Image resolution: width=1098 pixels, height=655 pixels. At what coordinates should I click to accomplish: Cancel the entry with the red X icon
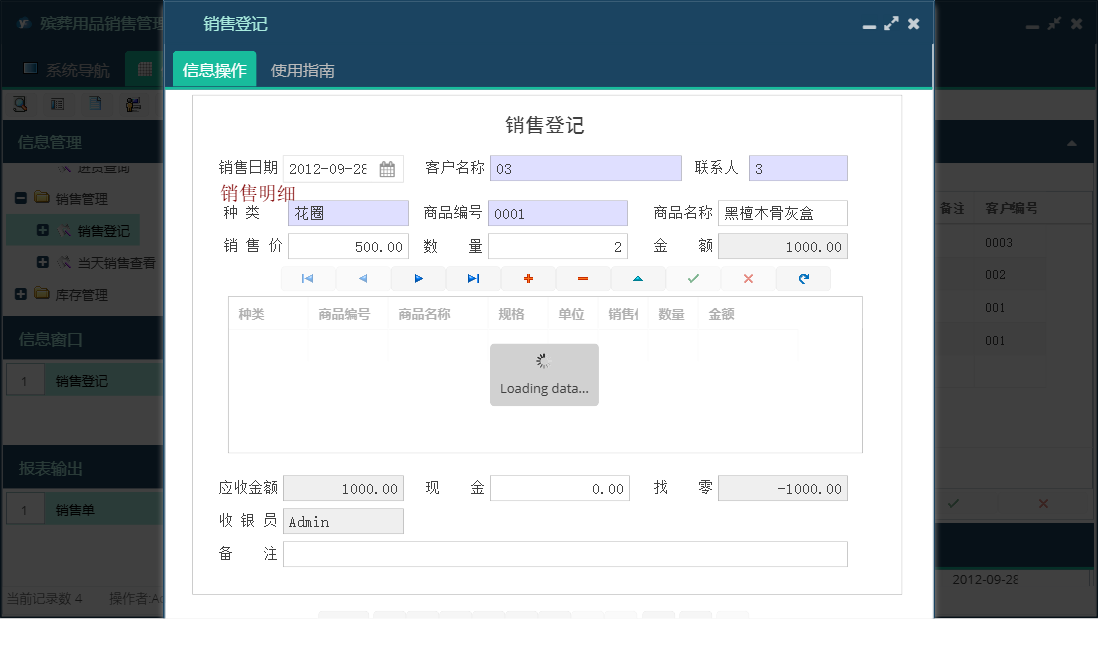click(748, 278)
